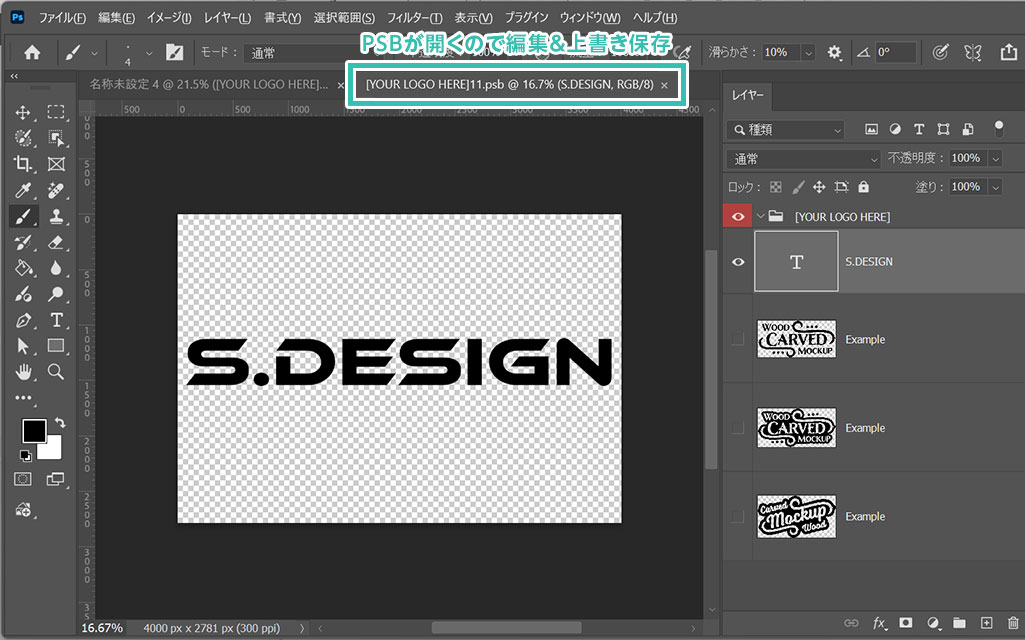Select the Eyedropper tool
Image resolution: width=1025 pixels, height=640 pixels.
23,190
